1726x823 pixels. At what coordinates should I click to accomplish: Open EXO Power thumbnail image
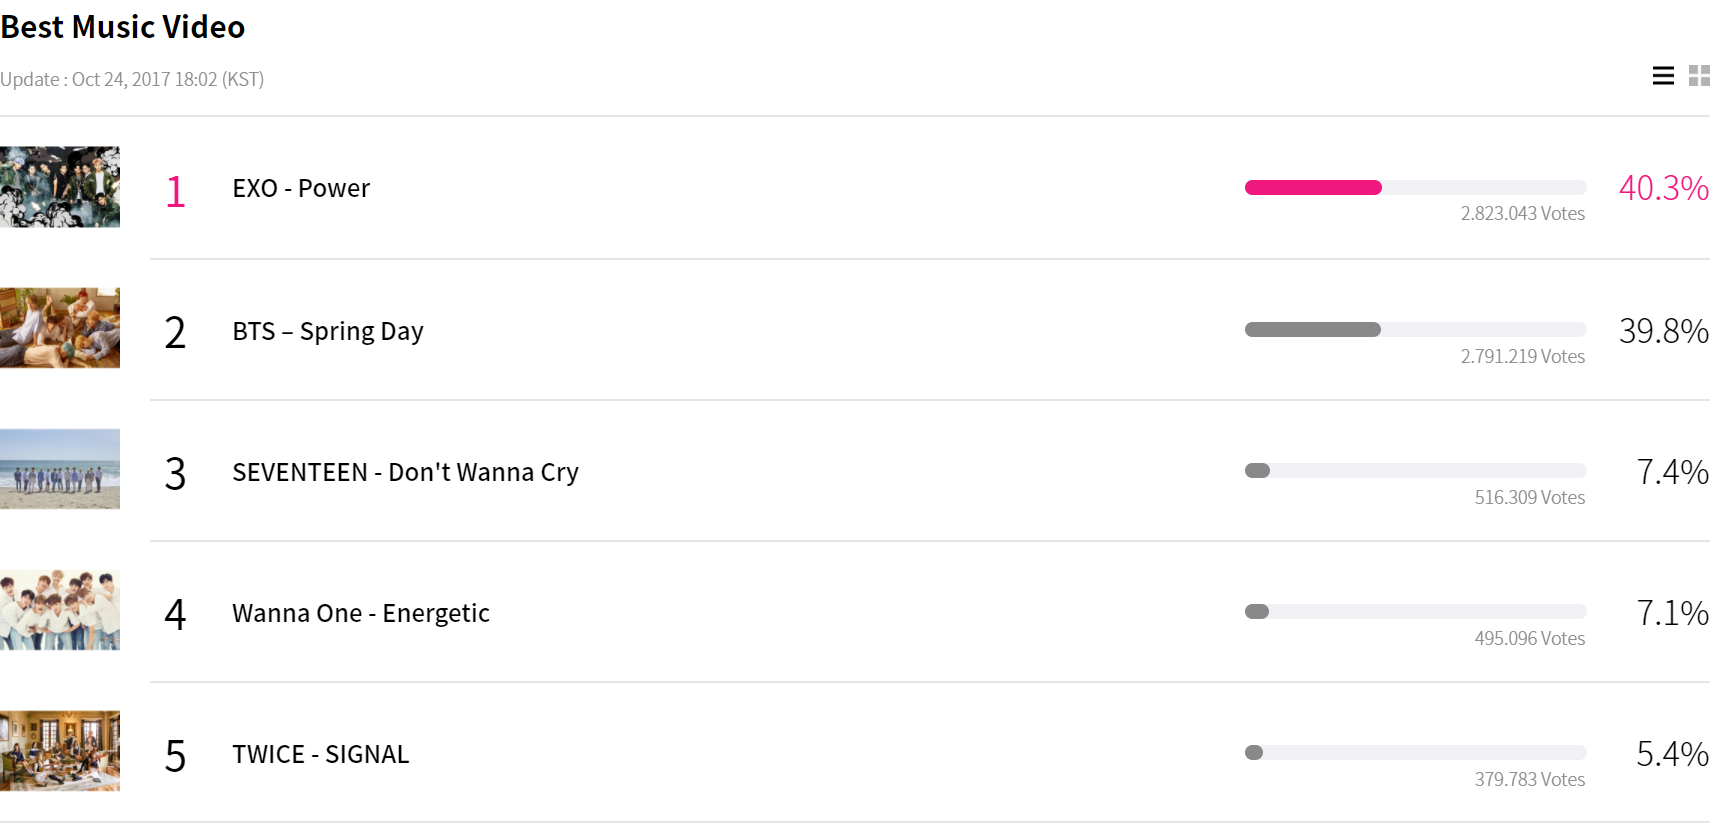click(60, 187)
